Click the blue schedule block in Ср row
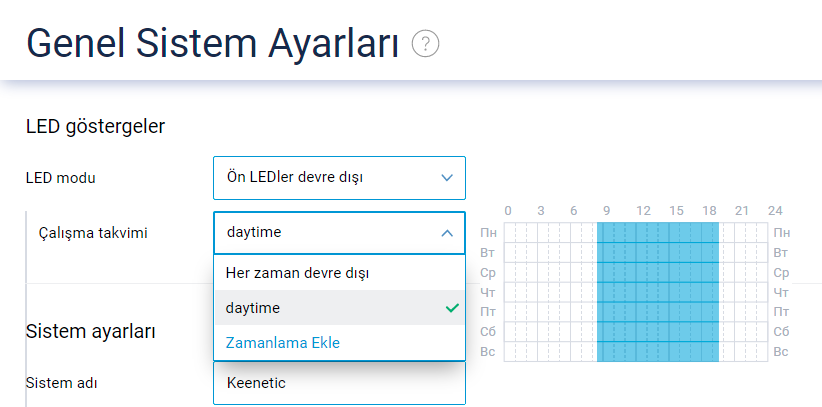This screenshot has width=822, height=407. 657,272
